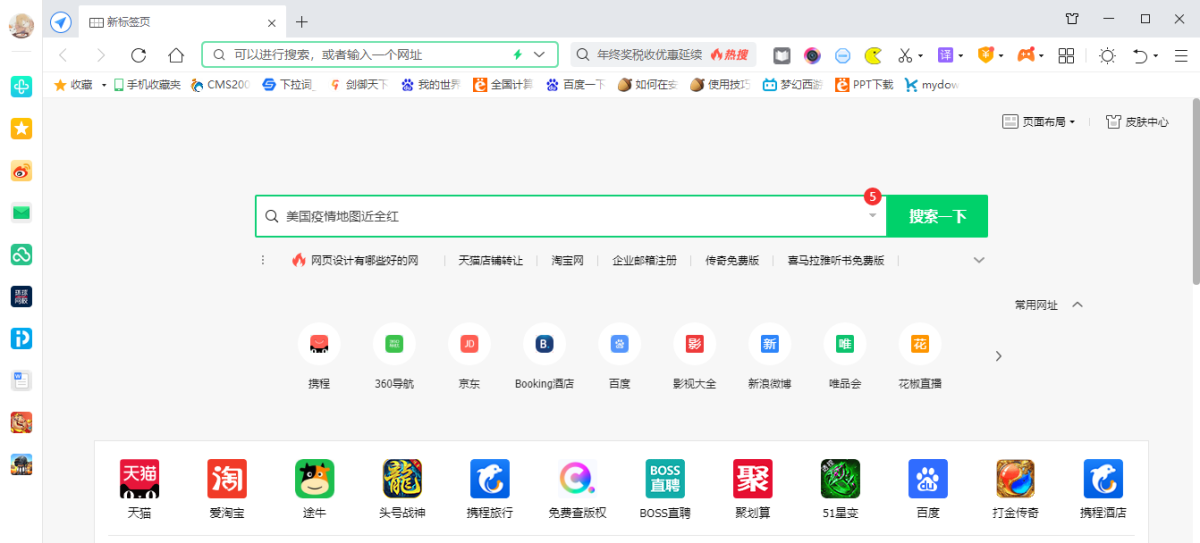Screen dimensions: 1200x543
Task: Open the PPT下载 bookmark
Action: coord(864,85)
